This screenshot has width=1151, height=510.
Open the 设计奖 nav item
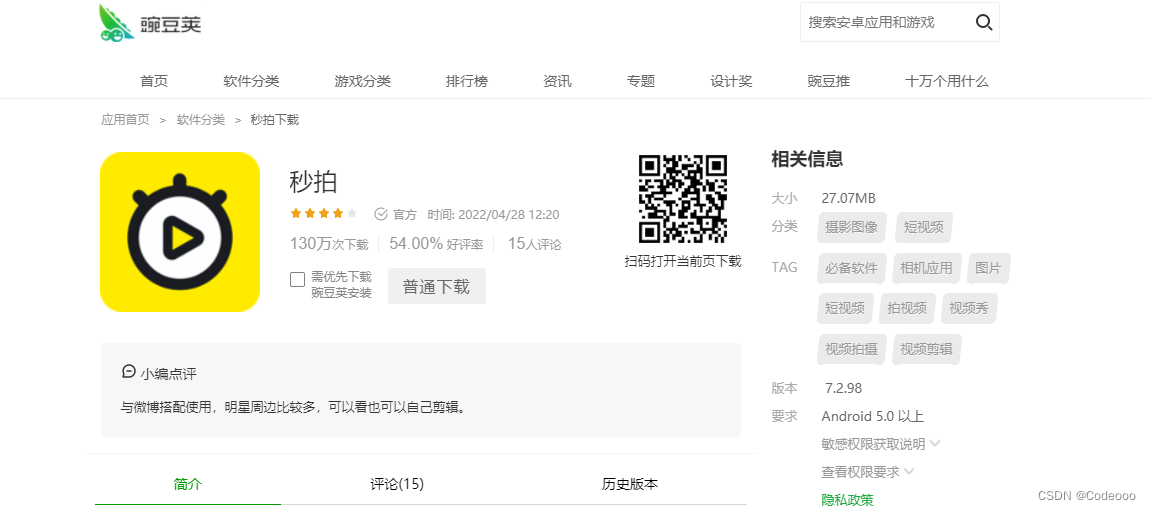tap(731, 81)
